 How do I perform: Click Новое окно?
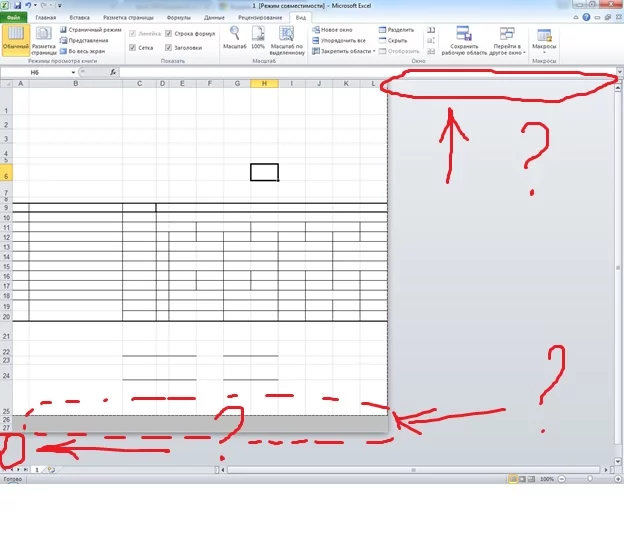point(332,30)
